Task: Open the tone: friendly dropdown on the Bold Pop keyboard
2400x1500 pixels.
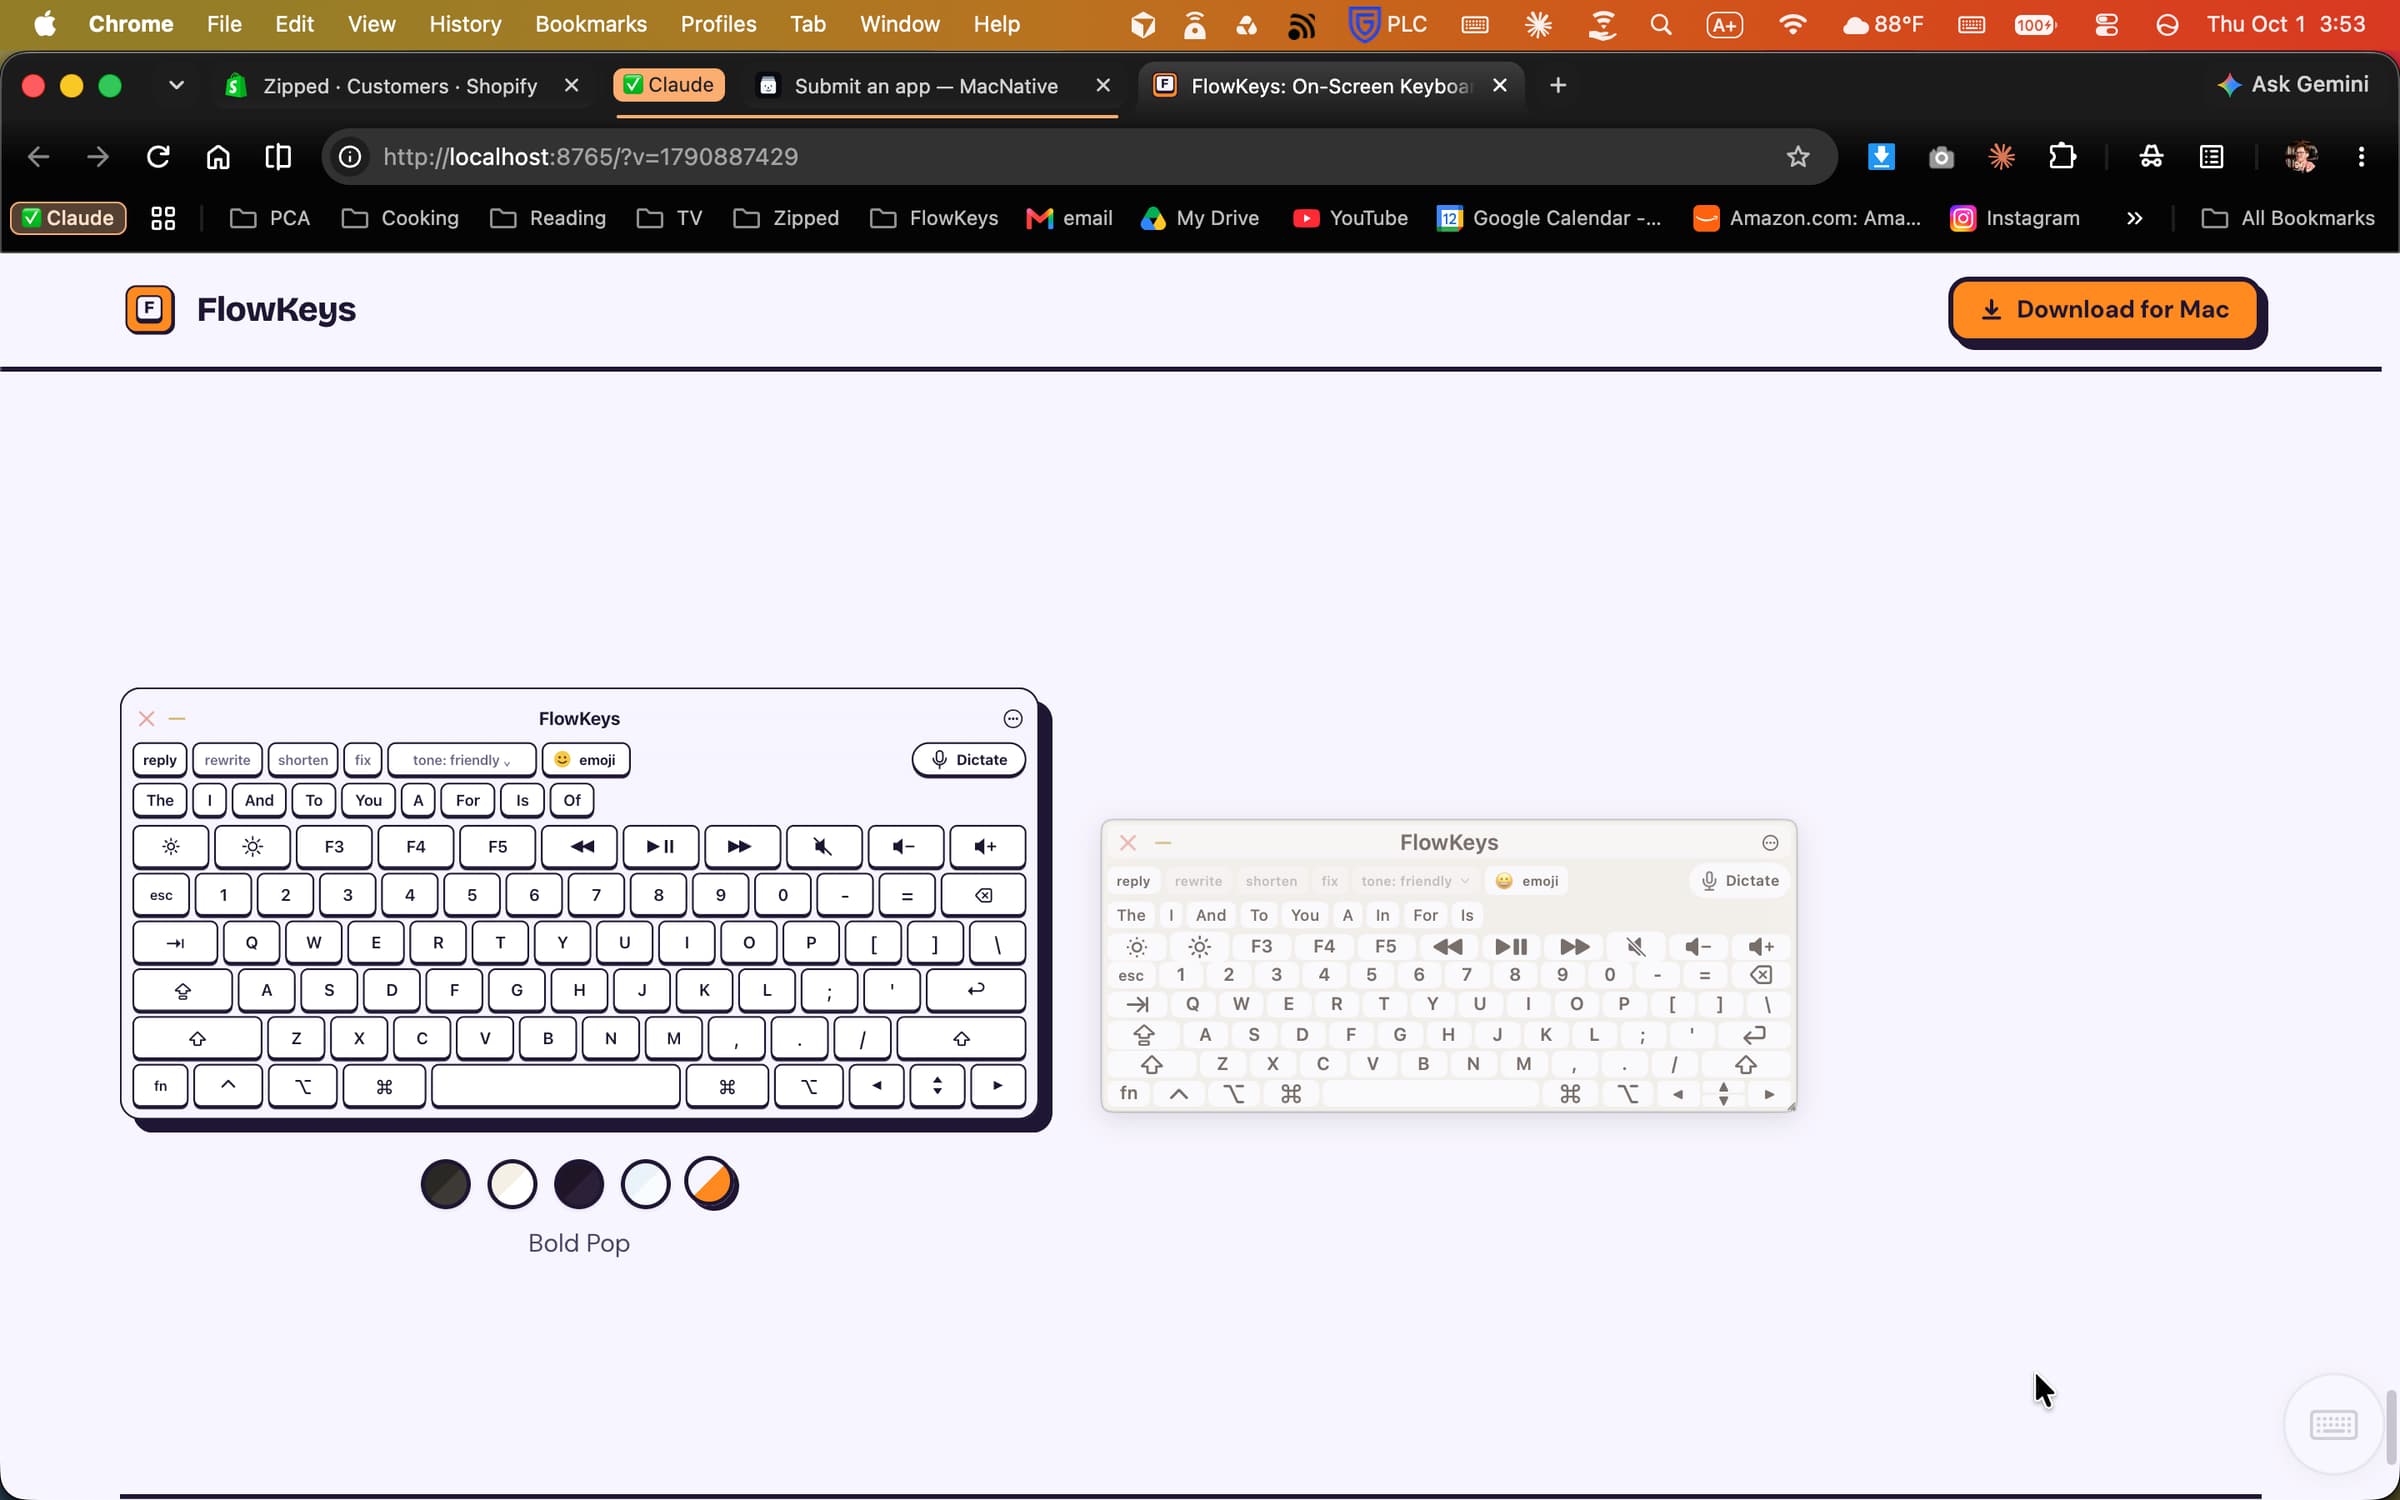Action: (461, 760)
